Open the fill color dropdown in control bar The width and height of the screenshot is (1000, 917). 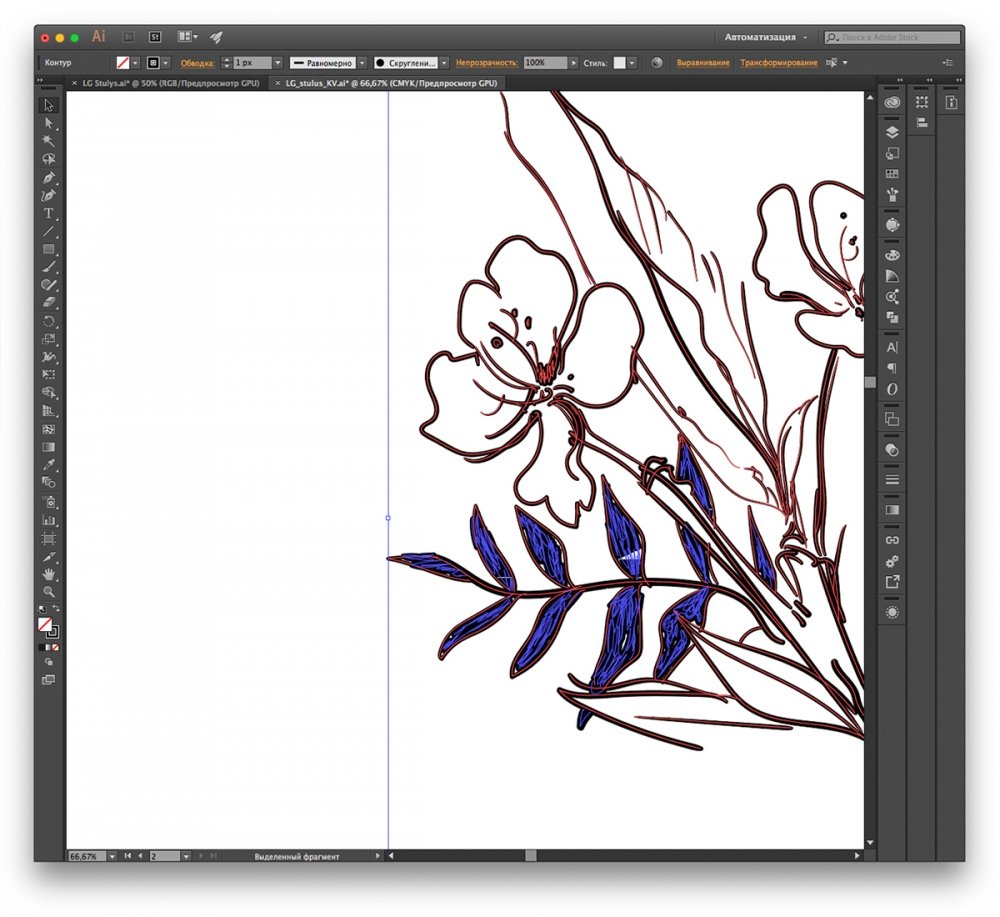point(135,62)
